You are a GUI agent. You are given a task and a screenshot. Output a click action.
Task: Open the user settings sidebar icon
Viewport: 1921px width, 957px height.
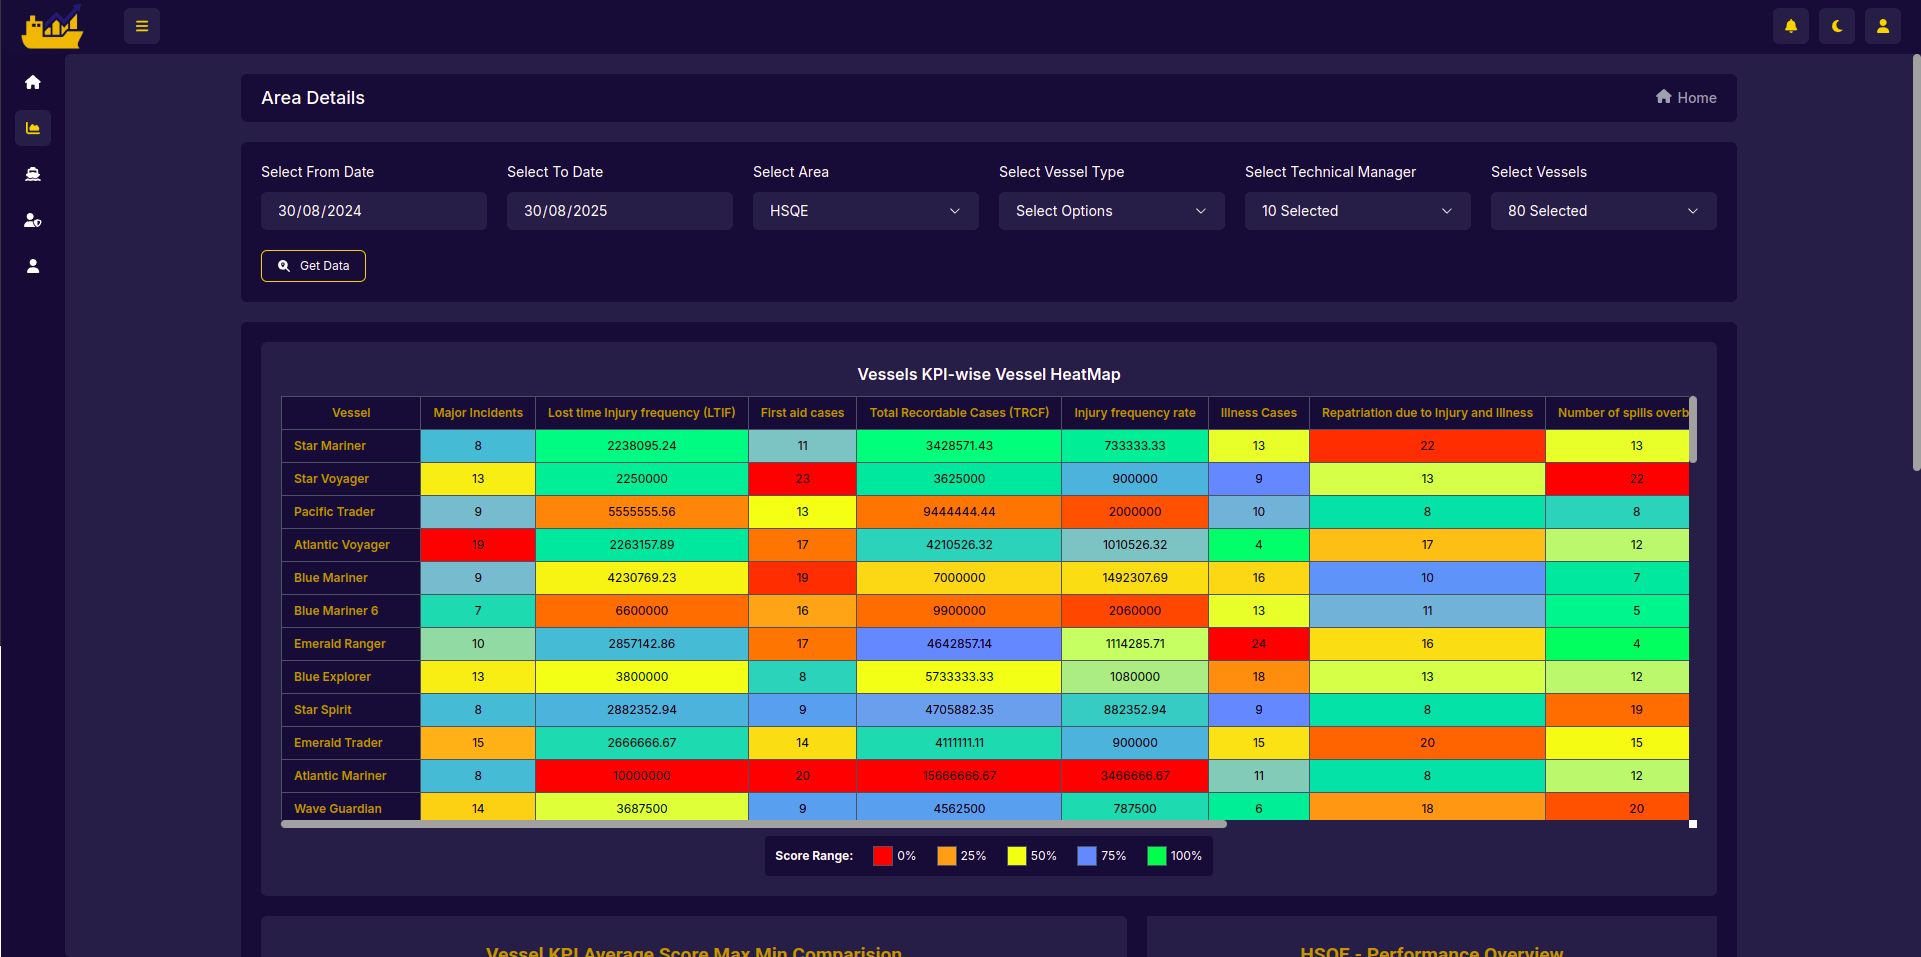click(x=33, y=220)
